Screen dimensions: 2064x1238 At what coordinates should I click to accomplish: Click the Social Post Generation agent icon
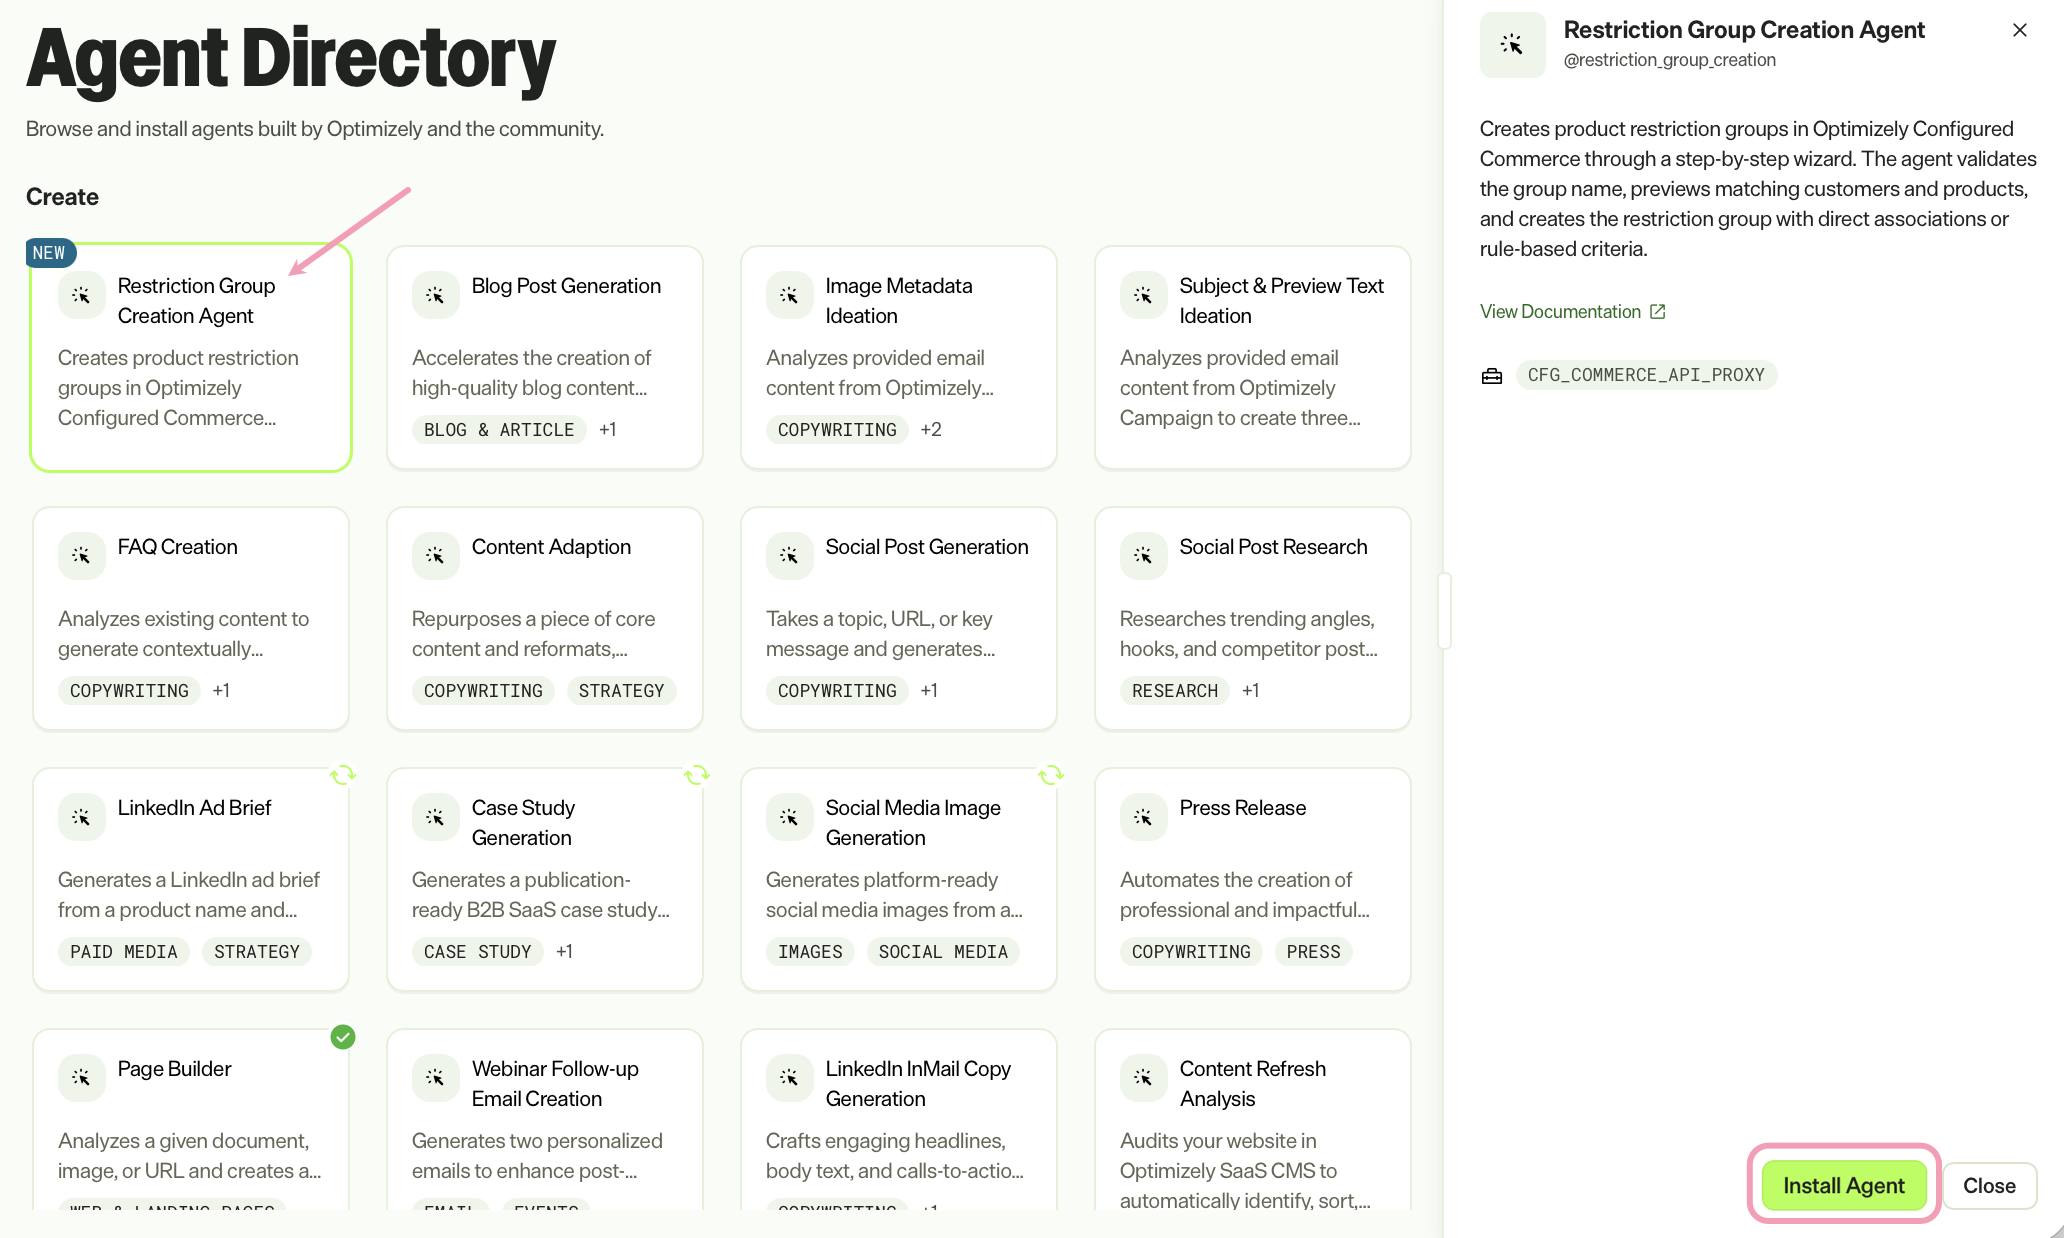click(x=790, y=556)
